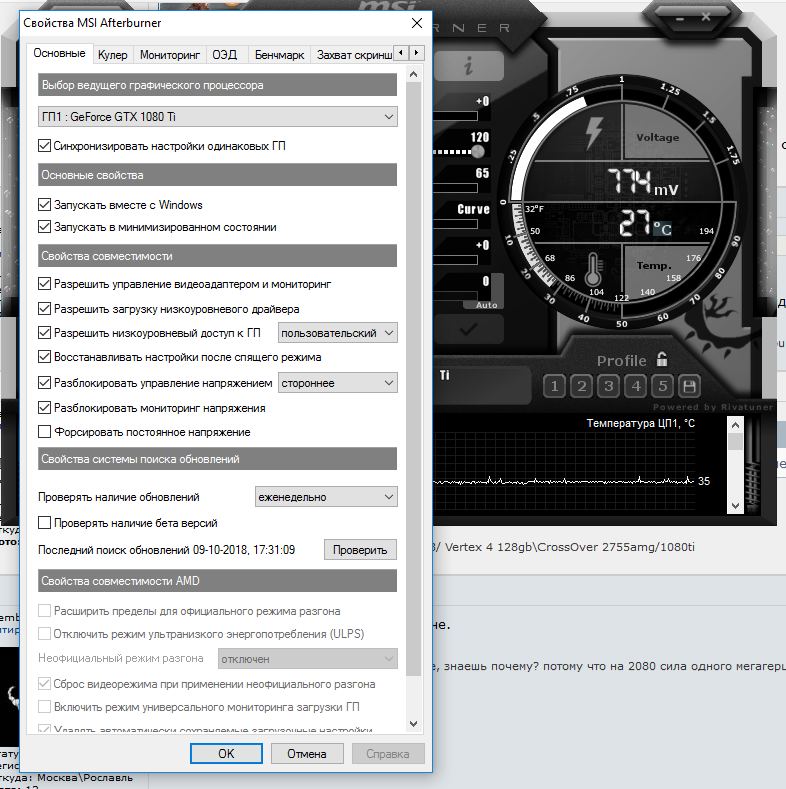Minimize the MSI Afterburner skin window

point(680,19)
